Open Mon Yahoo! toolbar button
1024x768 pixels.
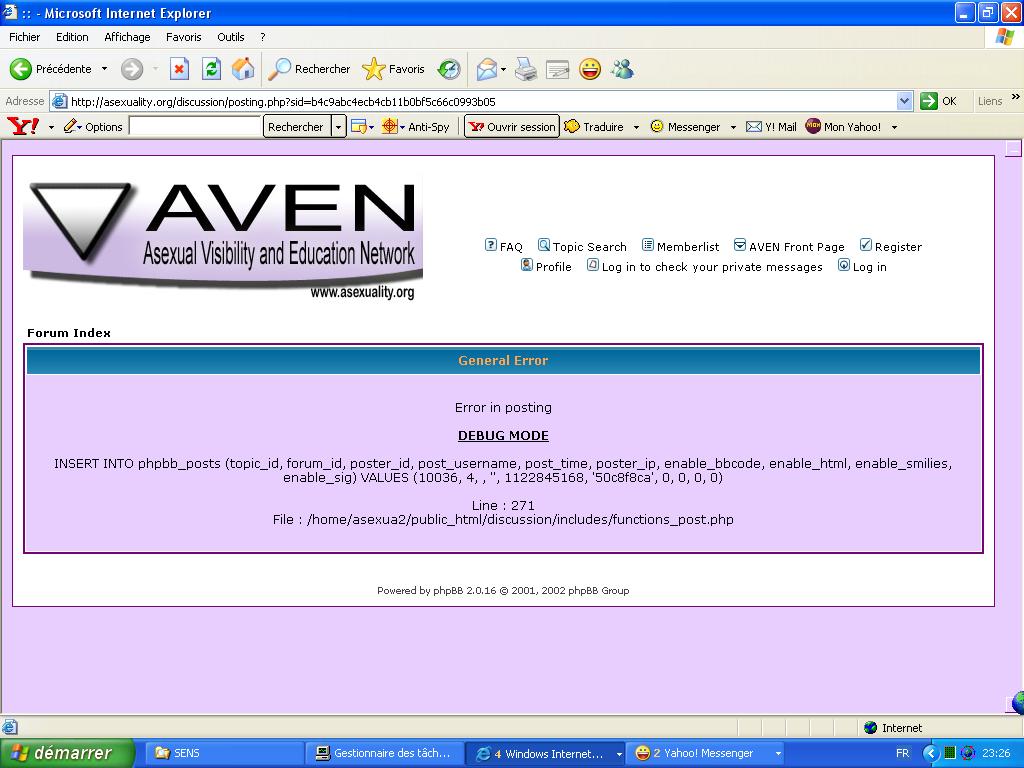pos(843,127)
